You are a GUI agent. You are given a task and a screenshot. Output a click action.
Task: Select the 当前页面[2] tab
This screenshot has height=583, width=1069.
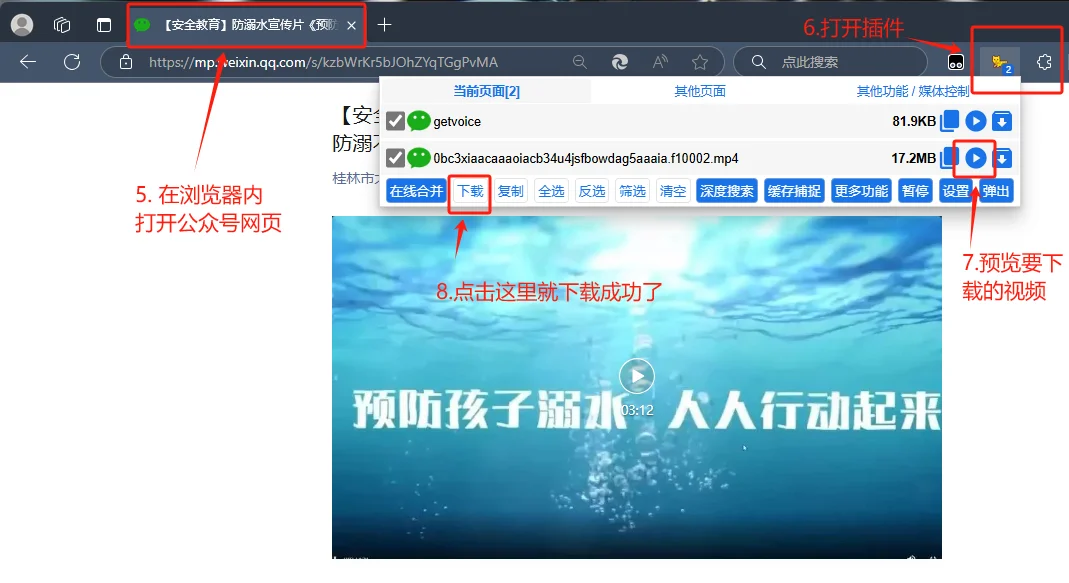pos(485,90)
